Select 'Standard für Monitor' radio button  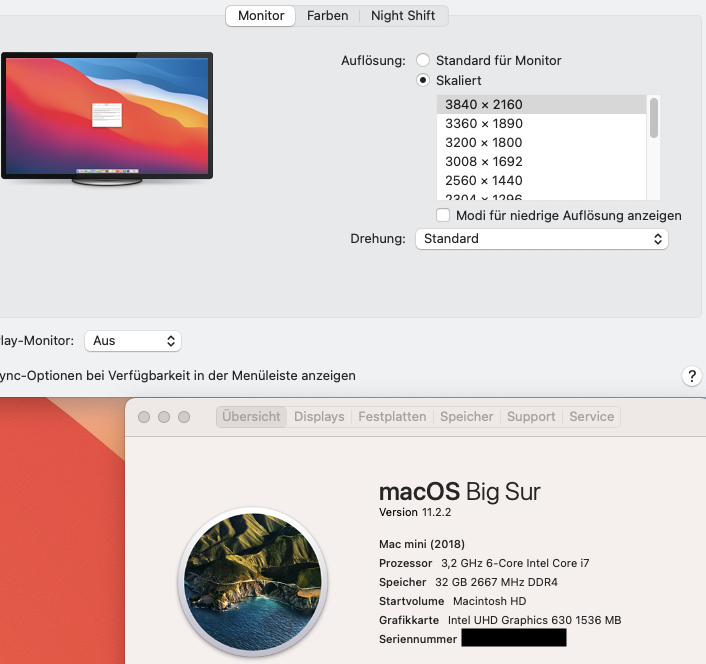click(x=423, y=60)
